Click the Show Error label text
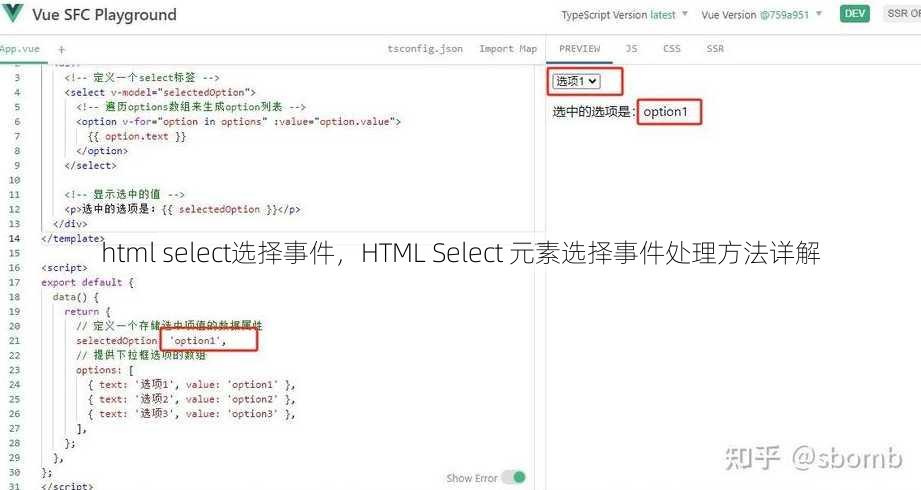Viewport: 921px width, 490px height. tap(472, 478)
